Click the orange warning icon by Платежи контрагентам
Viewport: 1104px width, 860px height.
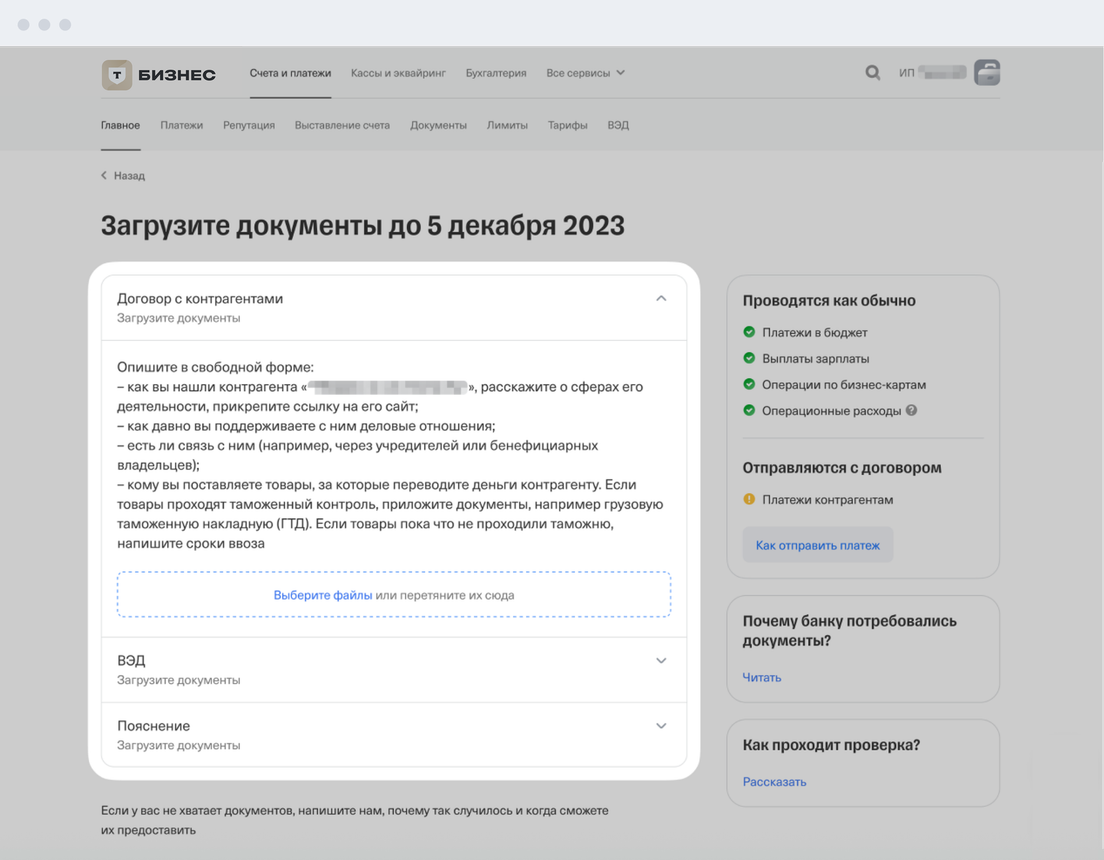coord(749,500)
